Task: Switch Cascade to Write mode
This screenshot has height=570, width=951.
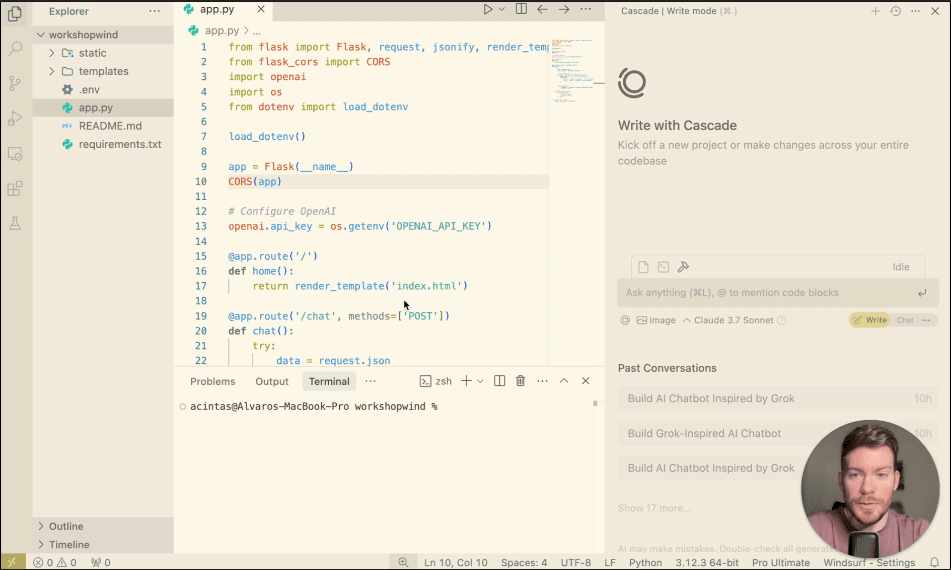Action: (x=870, y=320)
